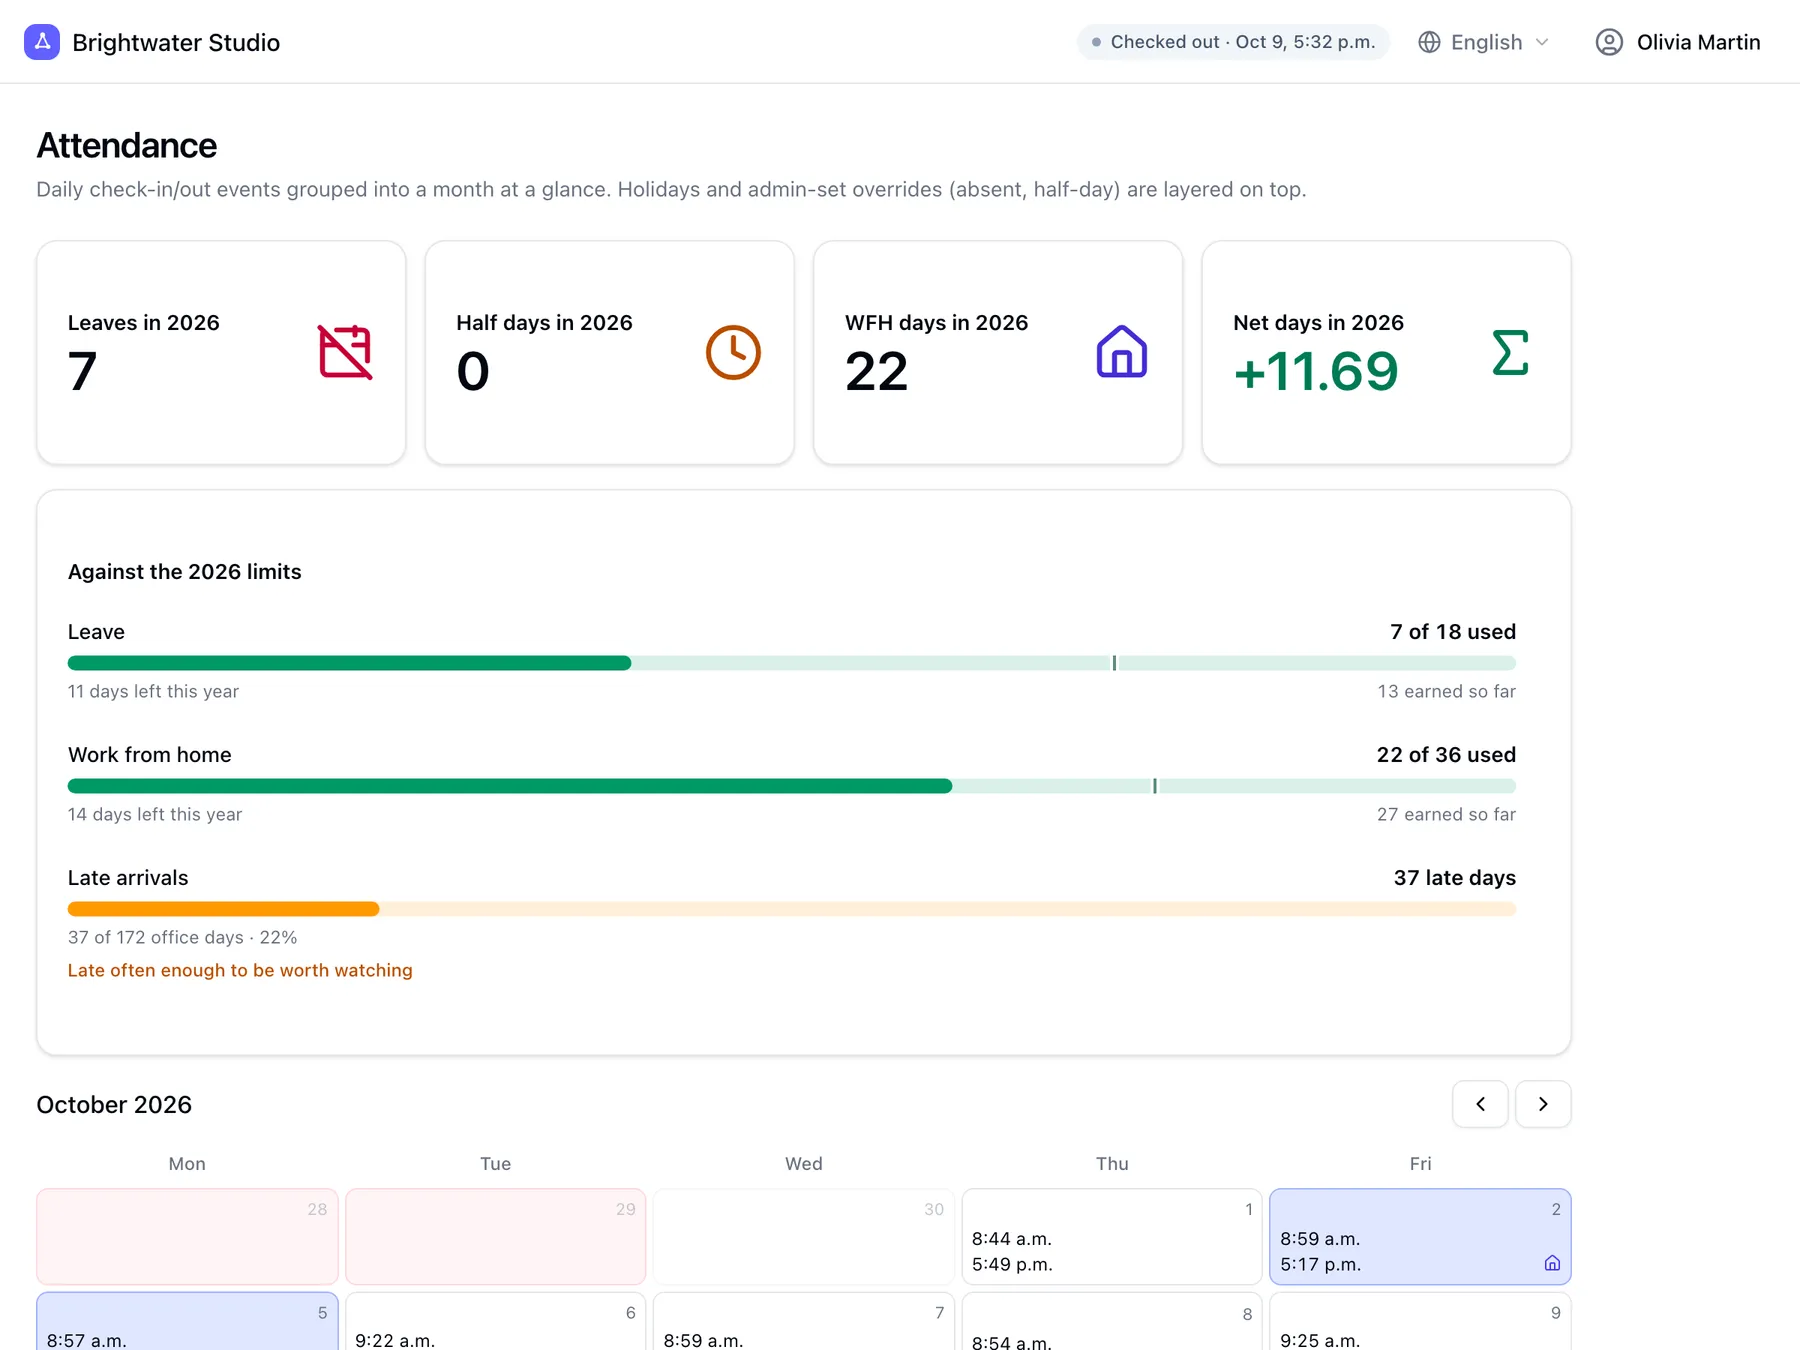Select the October 8 calendar cell
This screenshot has height=1350, width=1800.
1112,1321
